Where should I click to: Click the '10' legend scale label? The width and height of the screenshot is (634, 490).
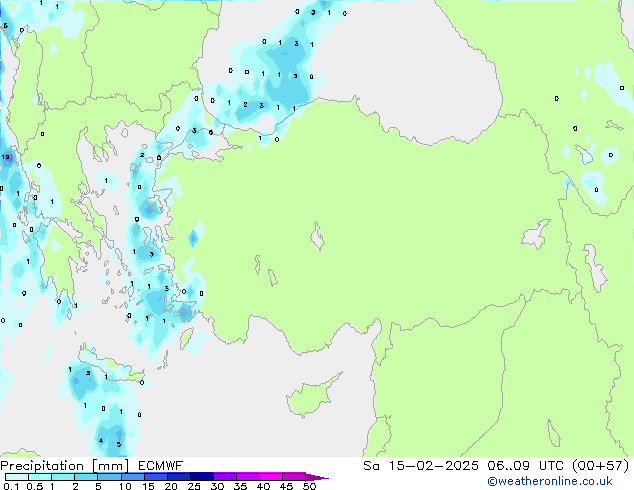pos(125,486)
